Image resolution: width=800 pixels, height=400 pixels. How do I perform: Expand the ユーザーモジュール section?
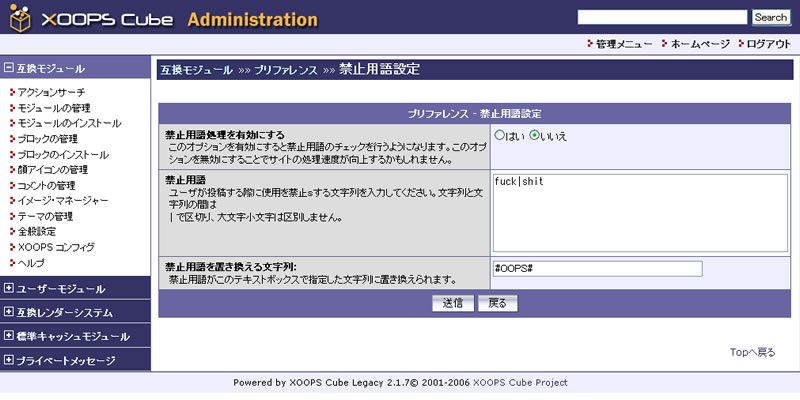pos(8,289)
